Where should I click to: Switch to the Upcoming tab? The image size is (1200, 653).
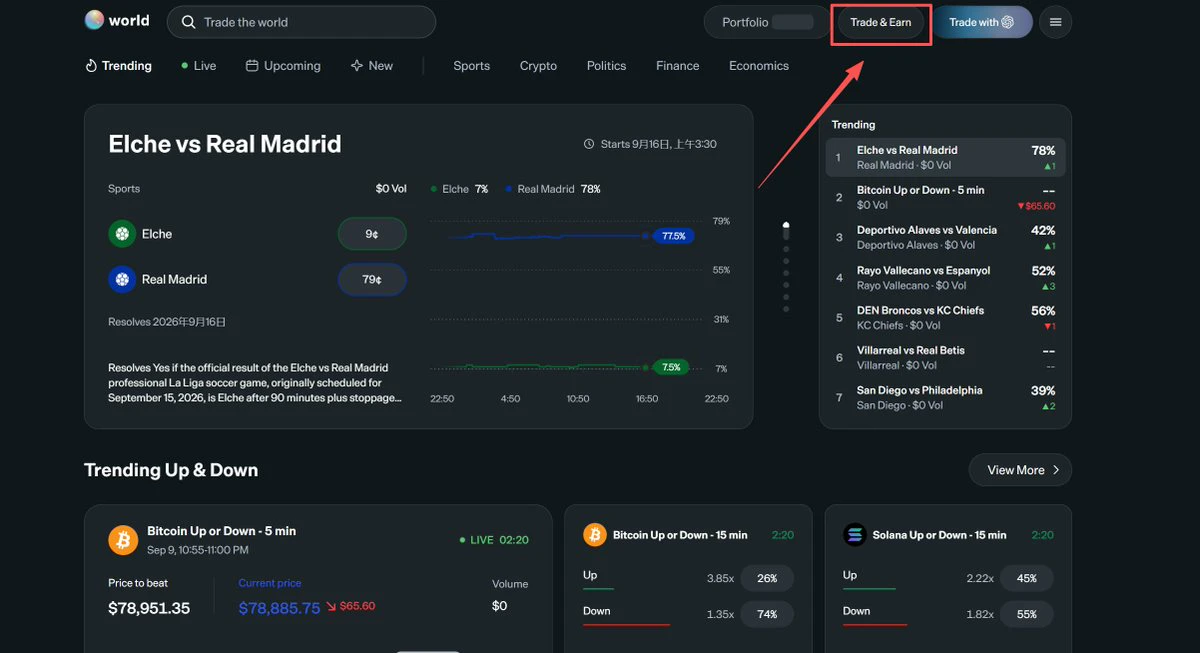283,66
